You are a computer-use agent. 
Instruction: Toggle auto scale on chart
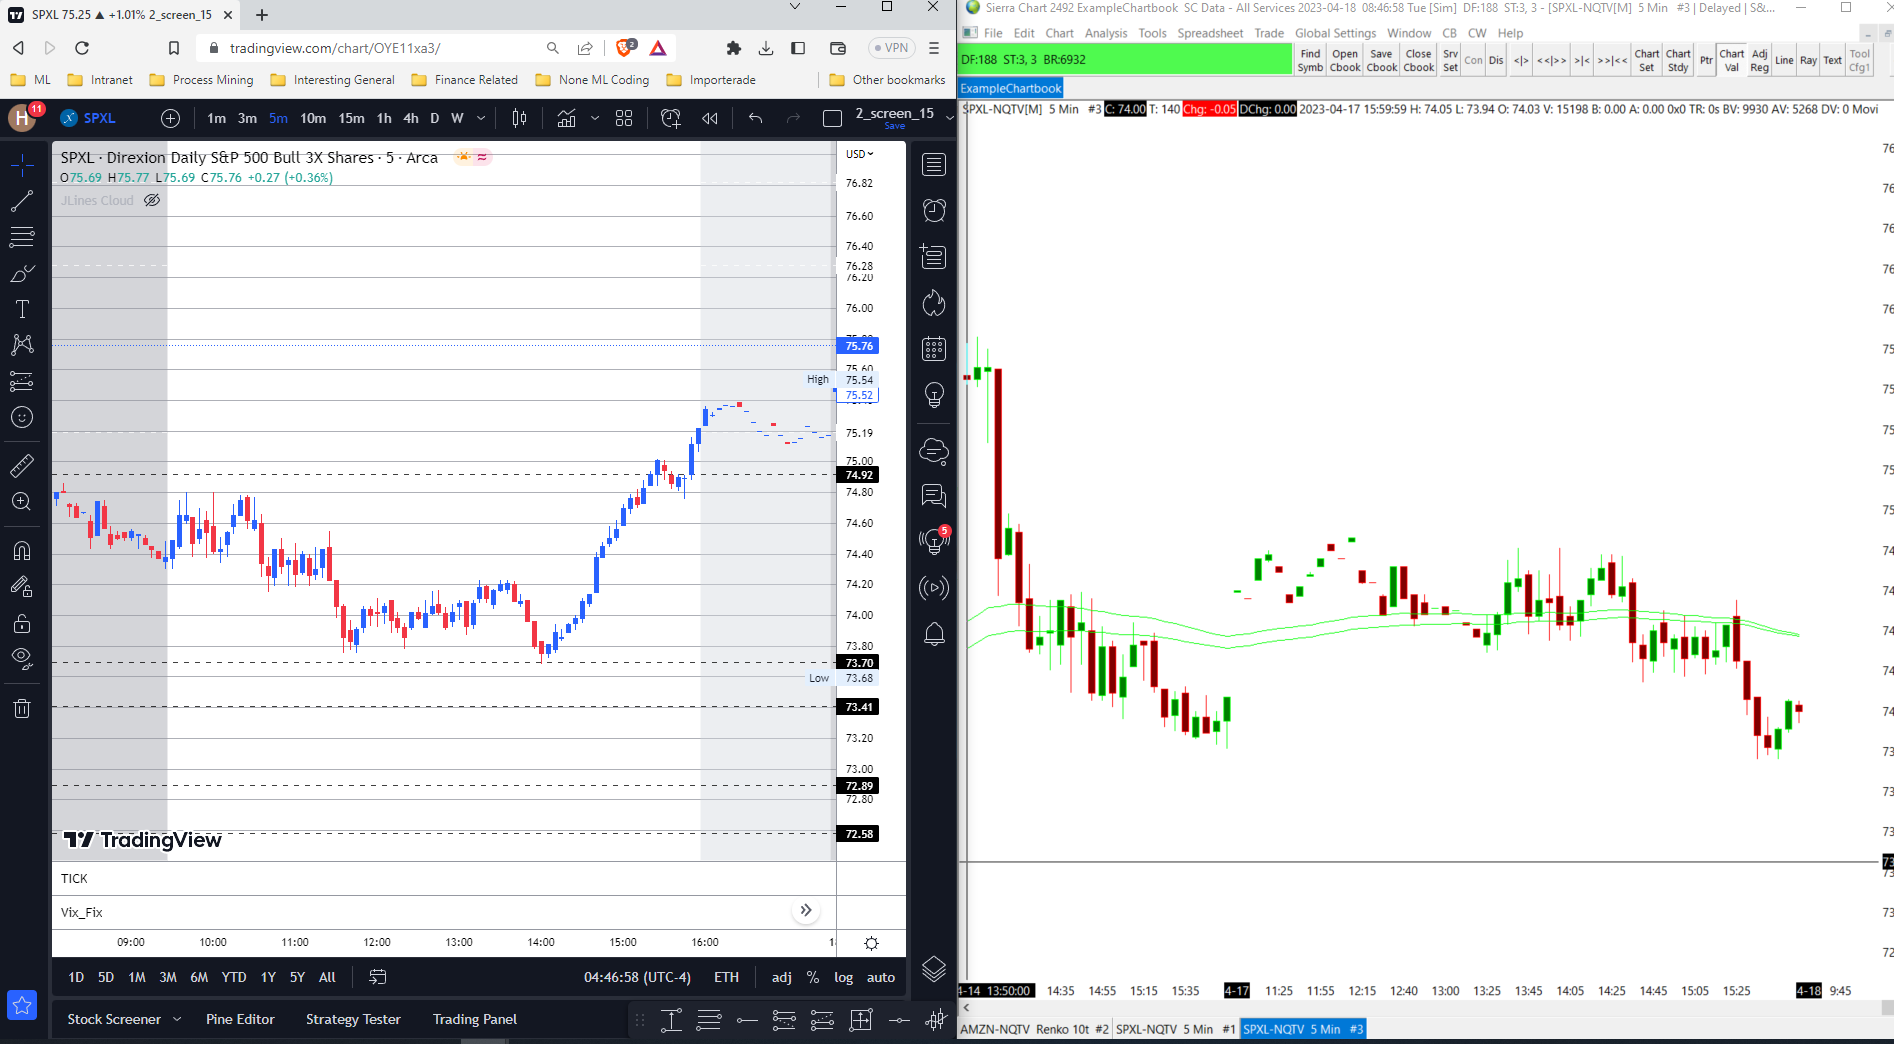881,977
